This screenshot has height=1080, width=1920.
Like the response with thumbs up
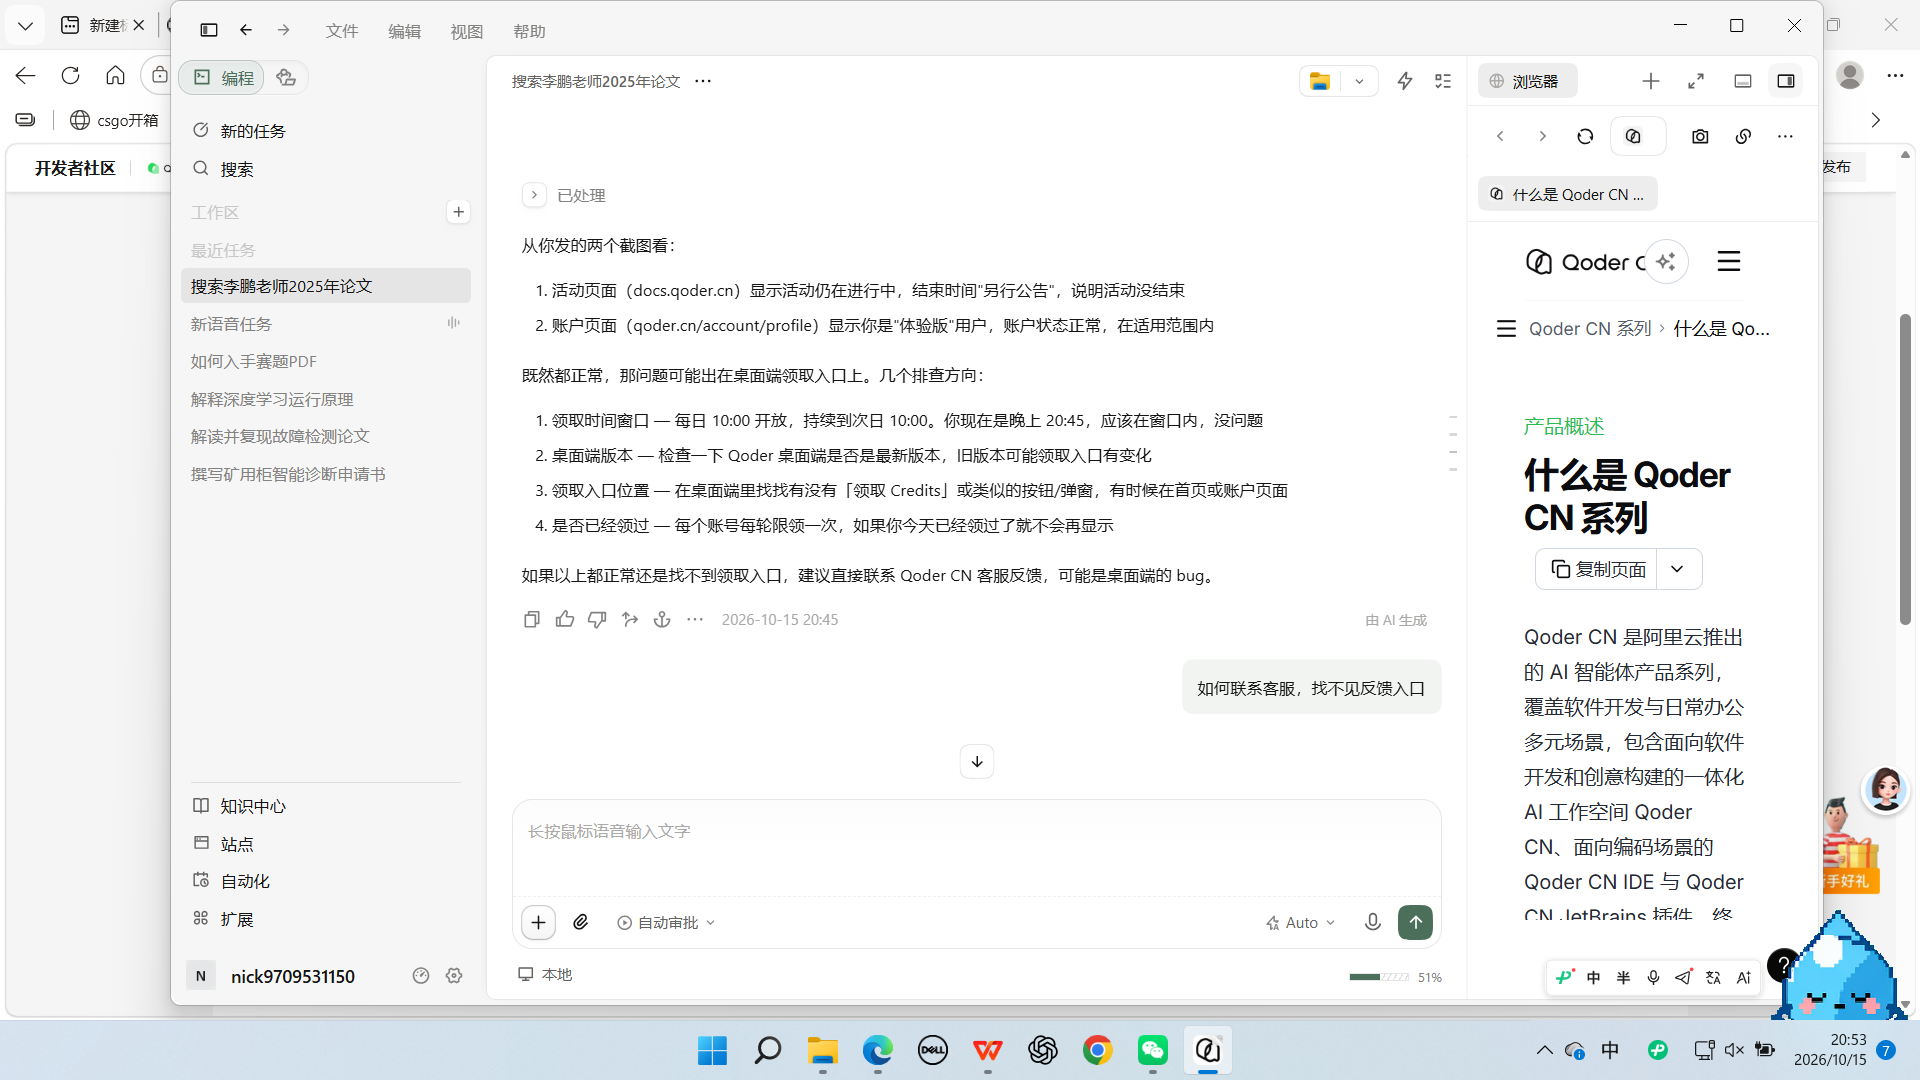coord(565,619)
